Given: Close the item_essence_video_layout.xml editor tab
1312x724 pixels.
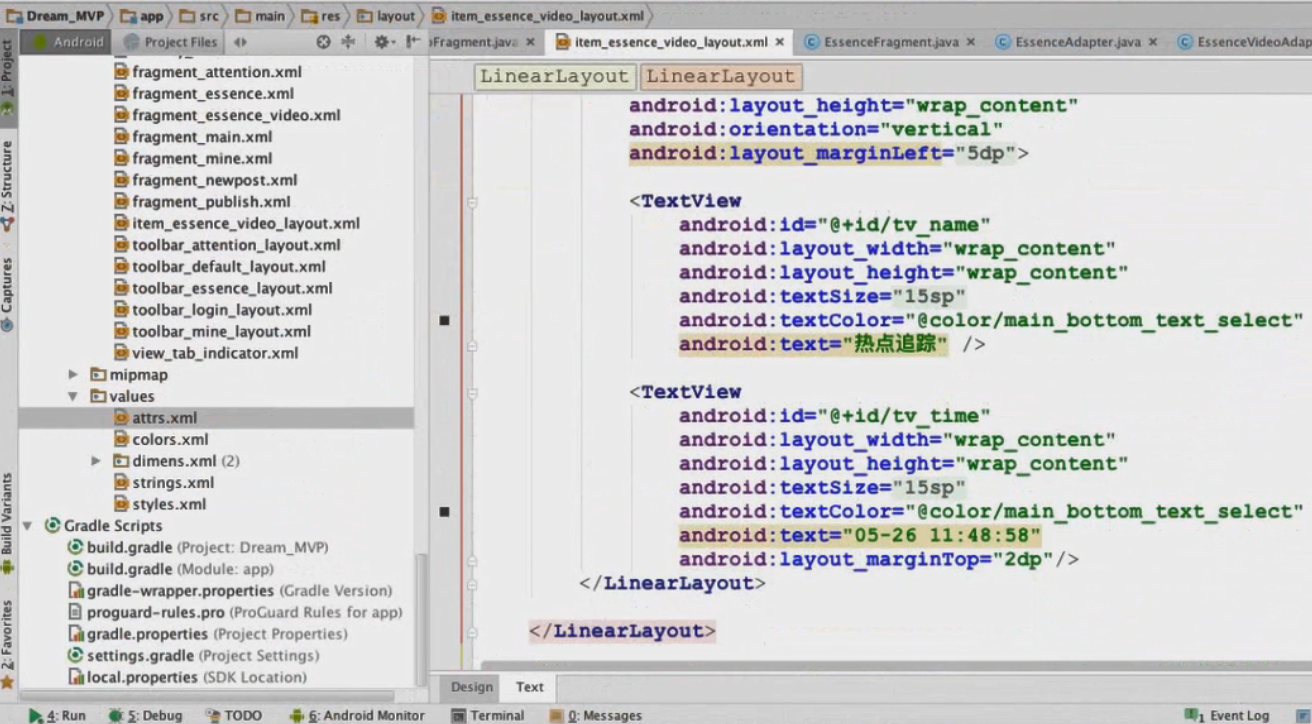Looking at the screenshot, I should [x=780, y=42].
